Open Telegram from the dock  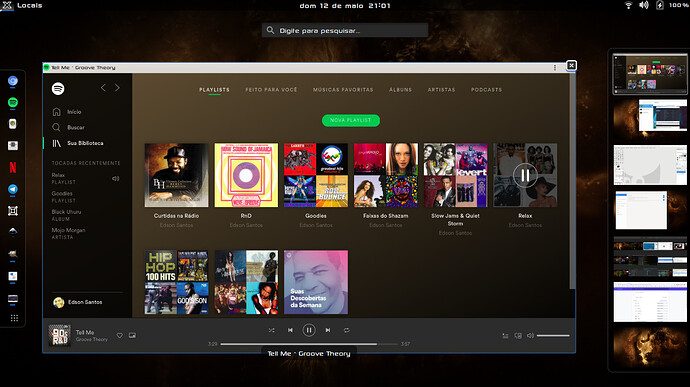click(13, 189)
